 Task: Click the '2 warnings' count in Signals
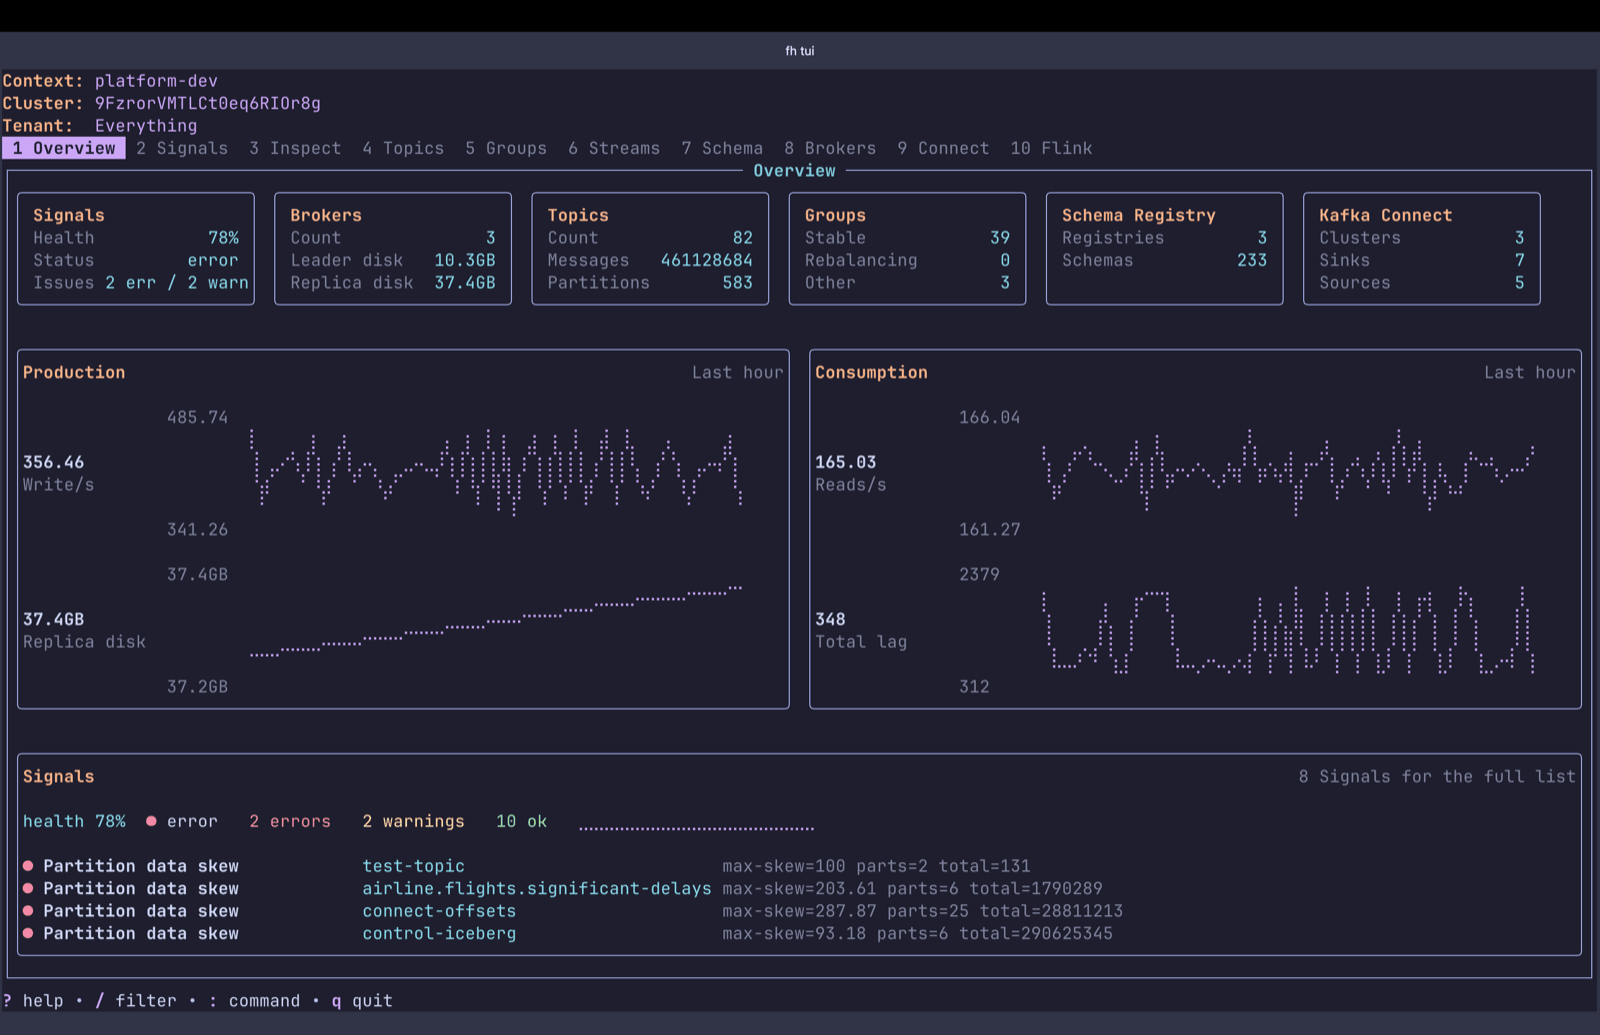(x=413, y=821)
